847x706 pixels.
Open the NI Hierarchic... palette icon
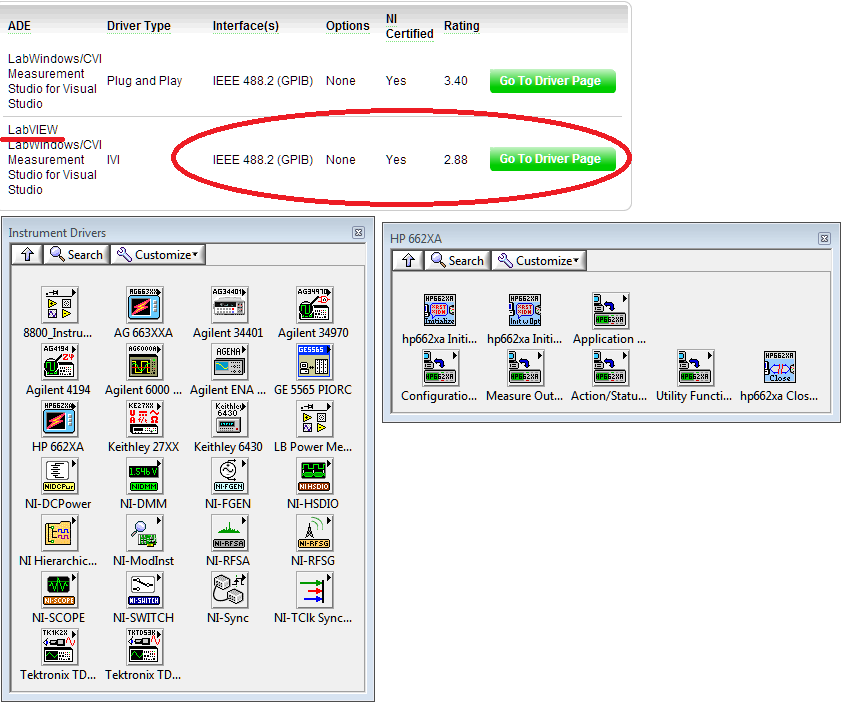point(59,533)
